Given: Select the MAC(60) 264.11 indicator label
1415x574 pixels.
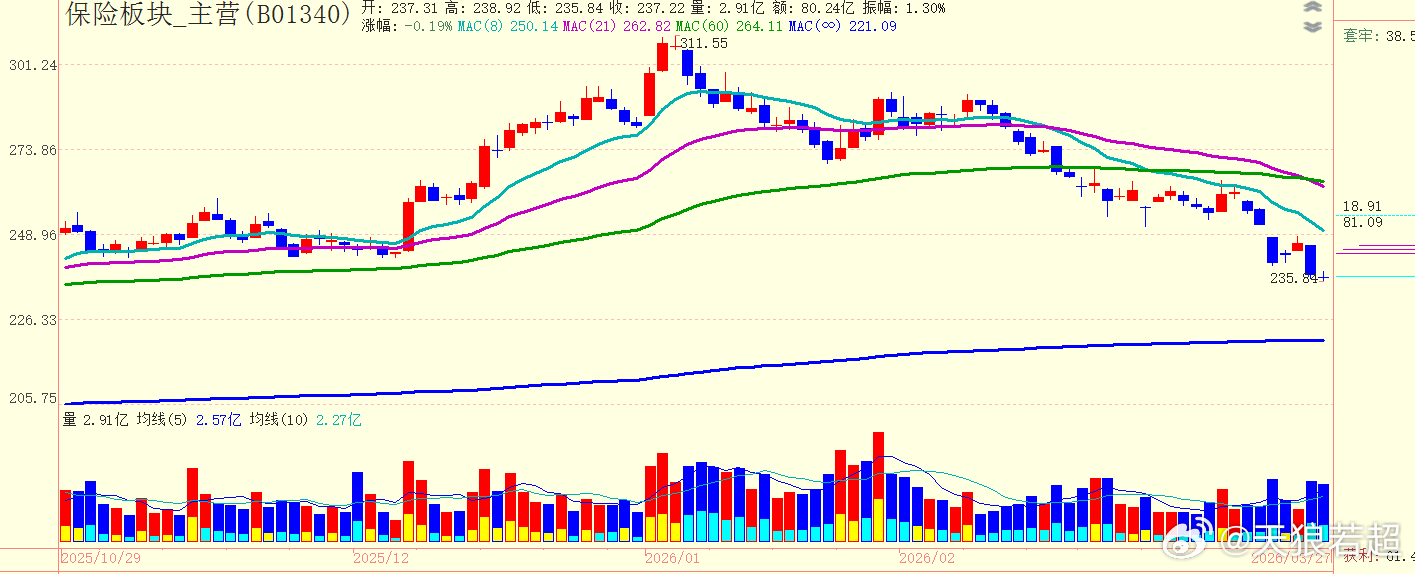Looking at the screenshot, I should click(729, 26).
